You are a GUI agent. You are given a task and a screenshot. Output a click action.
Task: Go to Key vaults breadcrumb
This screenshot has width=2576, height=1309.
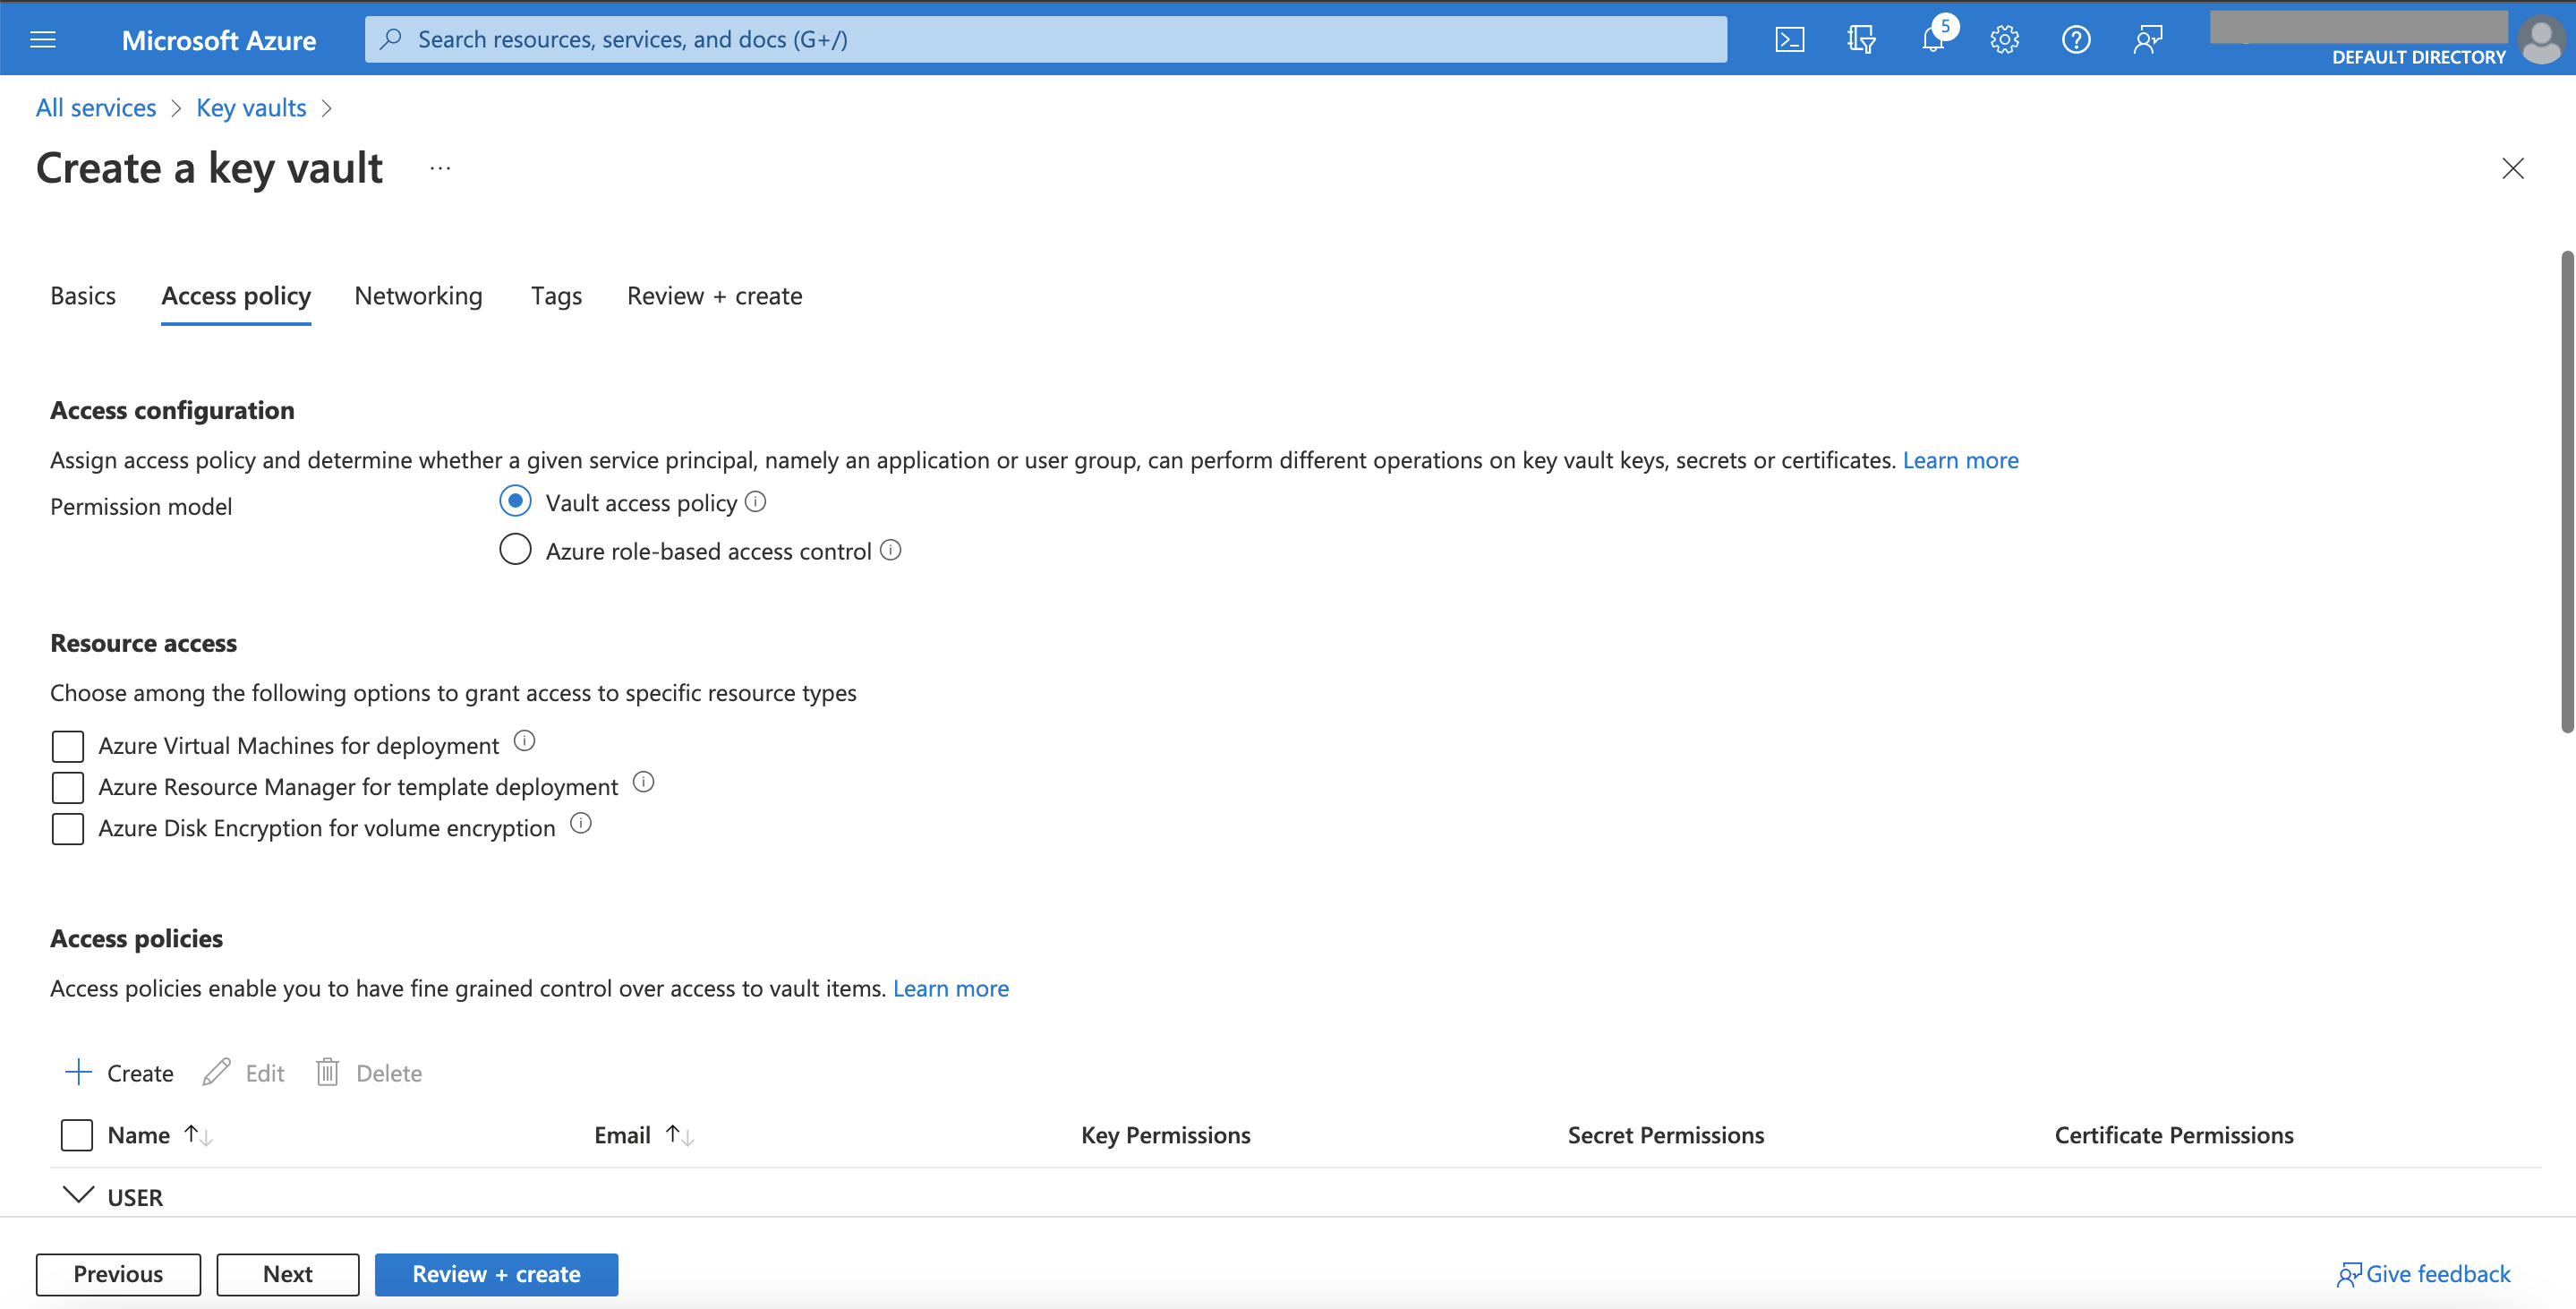pos(251,108)
